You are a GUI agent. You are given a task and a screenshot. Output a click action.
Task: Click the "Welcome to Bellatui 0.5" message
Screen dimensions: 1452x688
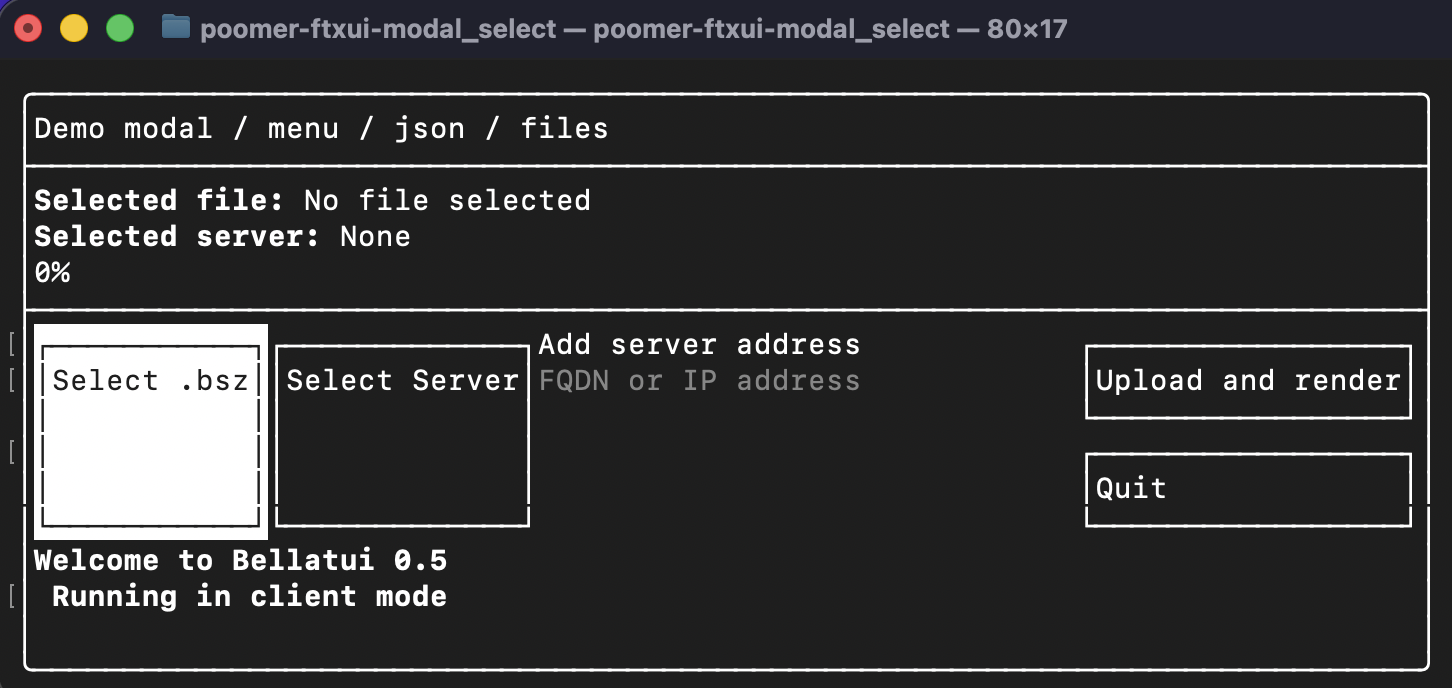click(240, 561)
